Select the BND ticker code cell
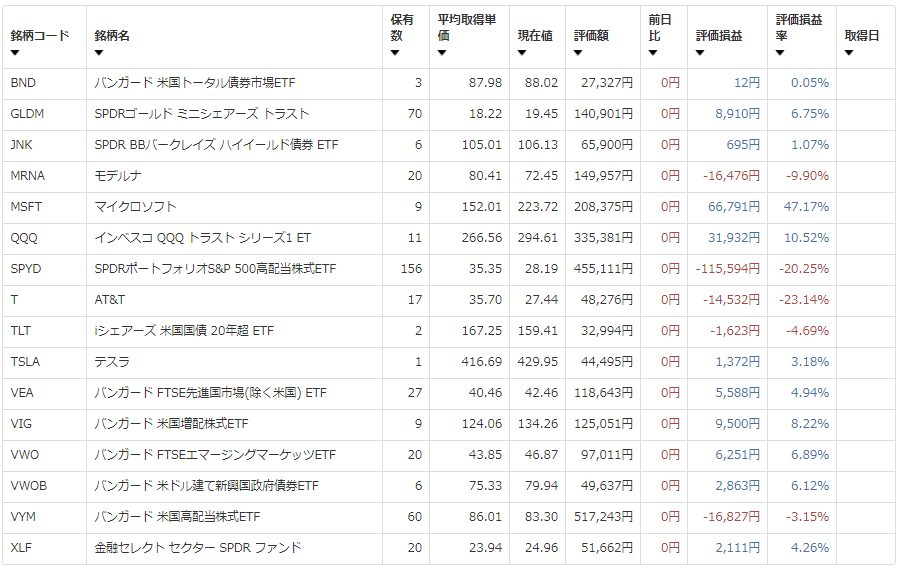901x569 pixels. (45, 83)
